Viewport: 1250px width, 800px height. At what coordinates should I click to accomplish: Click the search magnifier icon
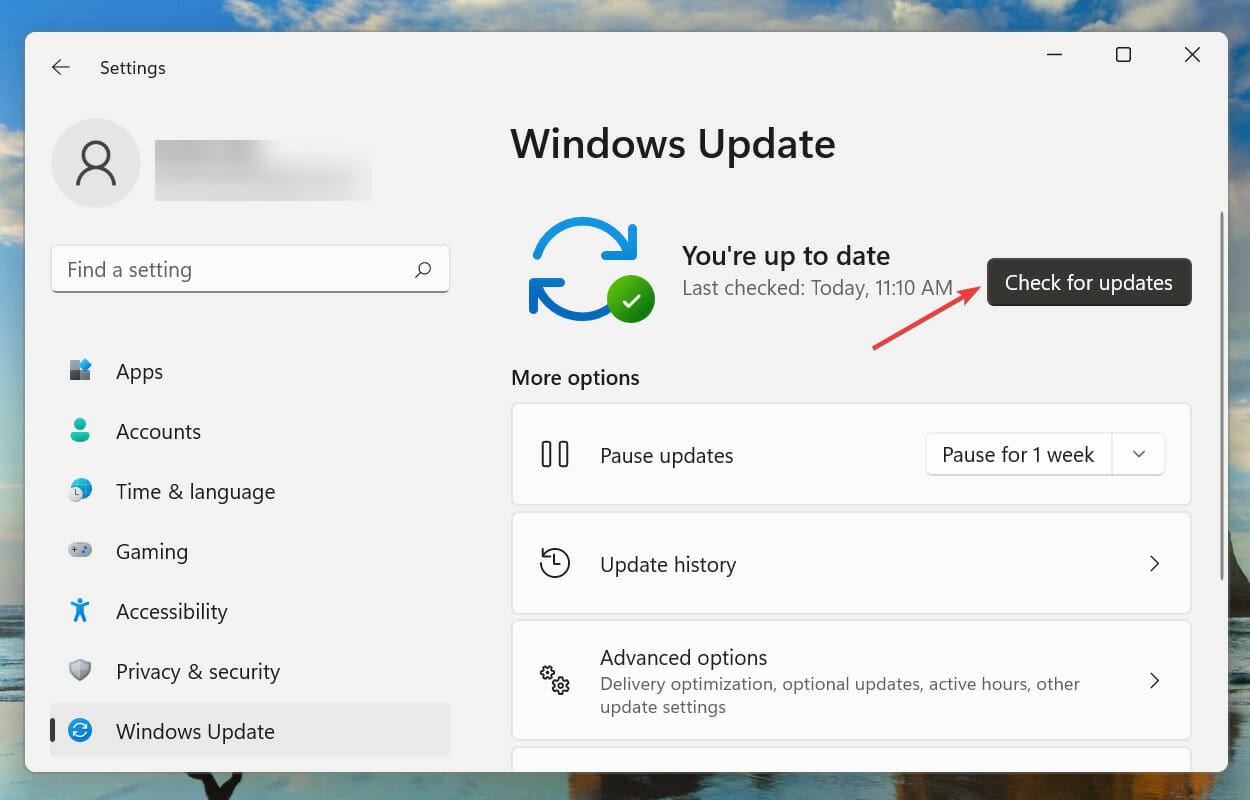pos(423,270)
